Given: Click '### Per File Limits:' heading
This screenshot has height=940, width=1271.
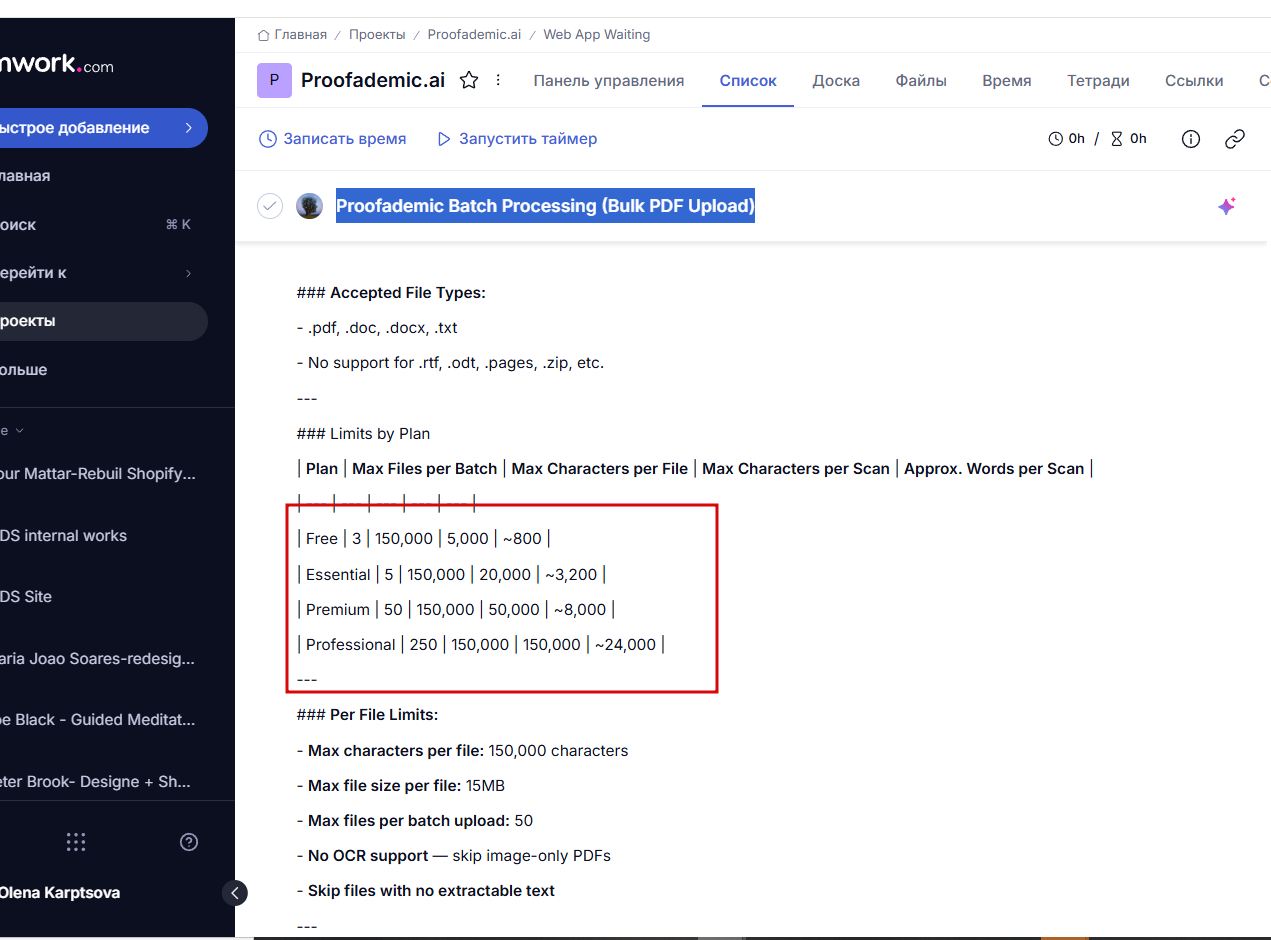Looking at the screenshot, I should pos(368,715).
